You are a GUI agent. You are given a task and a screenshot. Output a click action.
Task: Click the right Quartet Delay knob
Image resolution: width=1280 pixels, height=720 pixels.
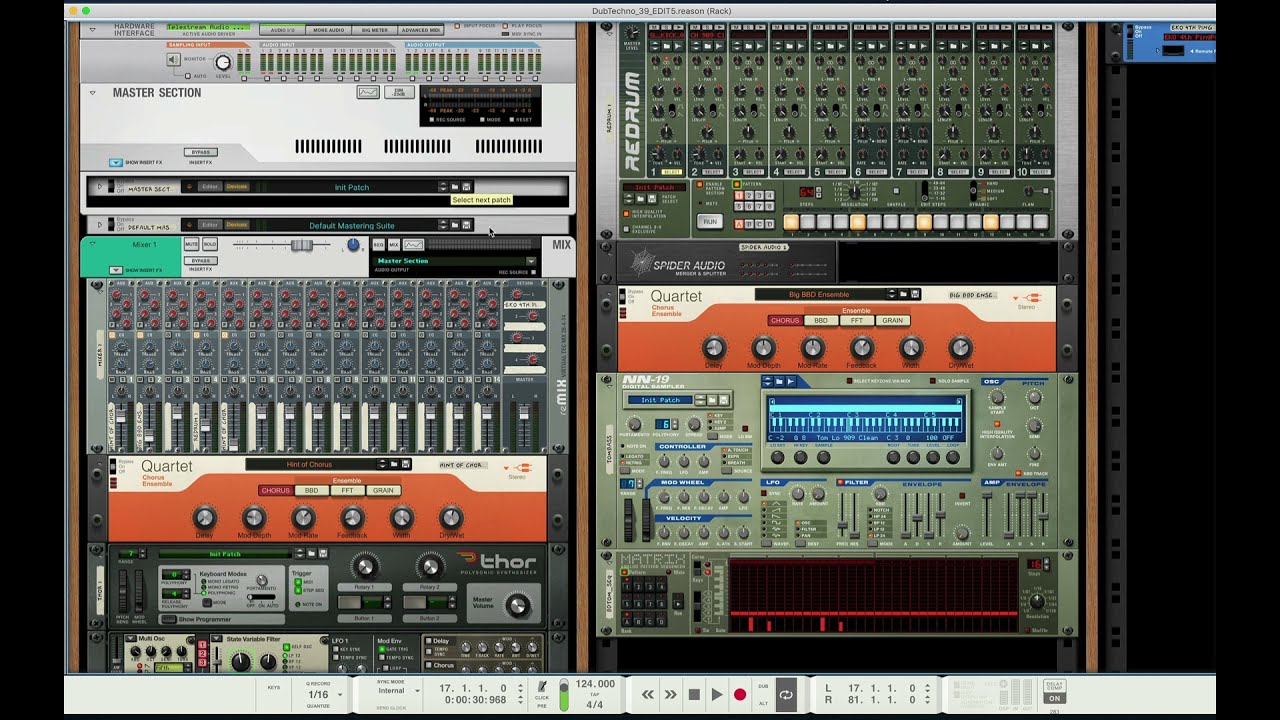[714, 348]
